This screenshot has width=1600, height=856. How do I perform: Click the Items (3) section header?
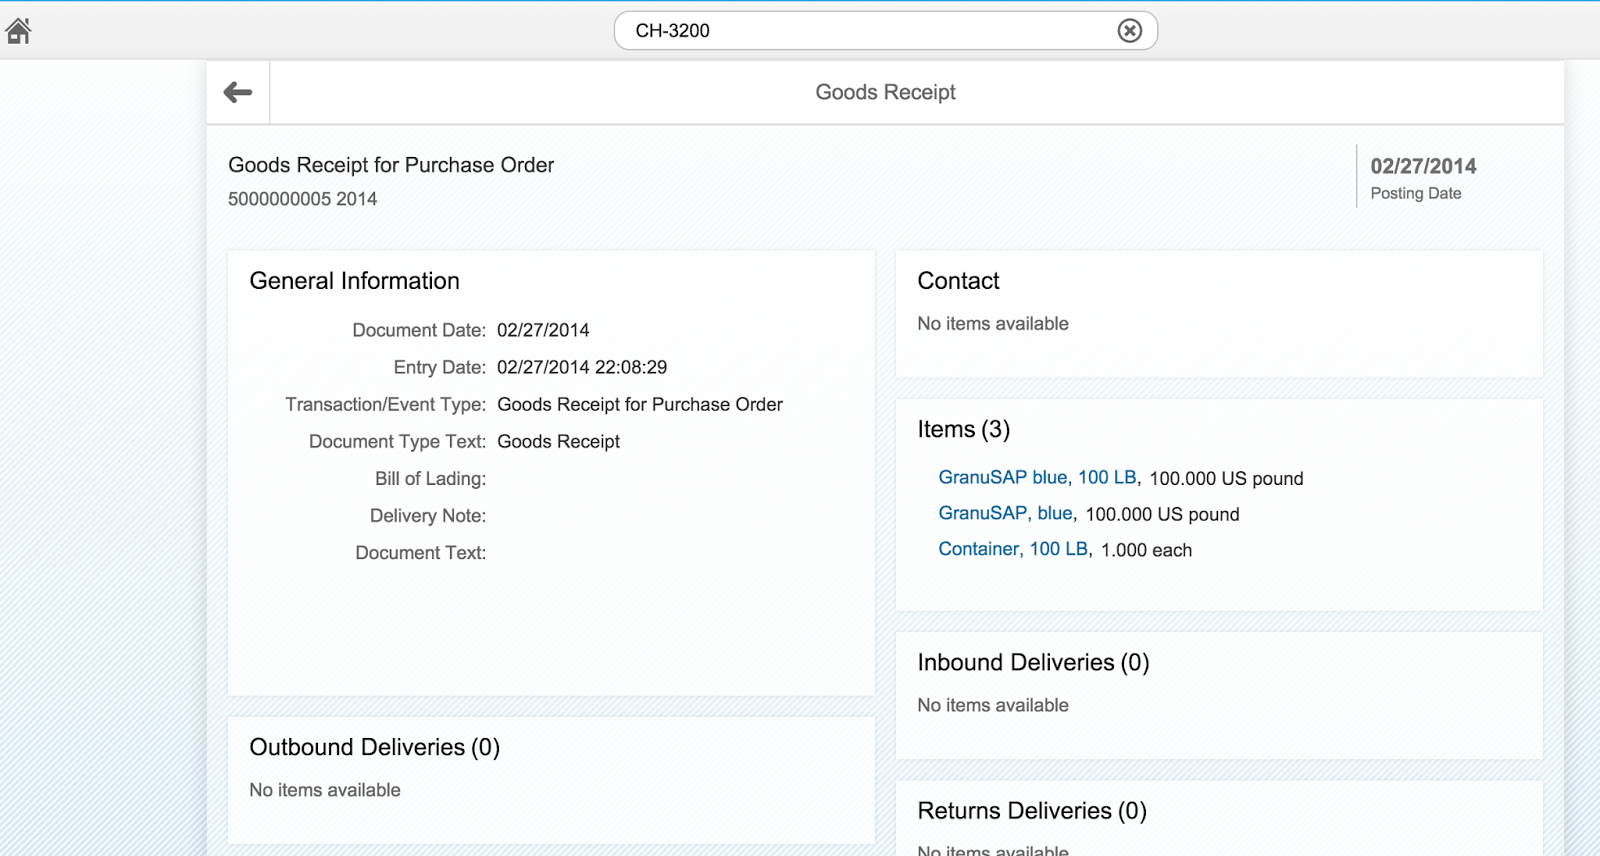pos(963,429)
